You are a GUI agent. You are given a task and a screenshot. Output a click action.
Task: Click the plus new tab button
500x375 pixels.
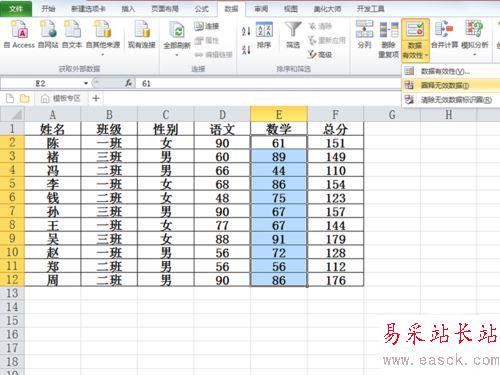point(96,98)
